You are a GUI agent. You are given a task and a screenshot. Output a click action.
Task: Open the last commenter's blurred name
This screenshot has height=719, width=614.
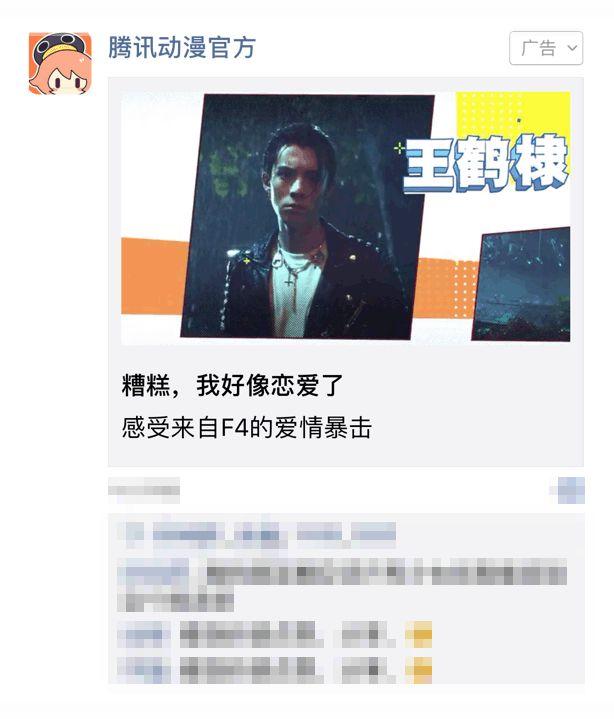click(x=143, y=670)
